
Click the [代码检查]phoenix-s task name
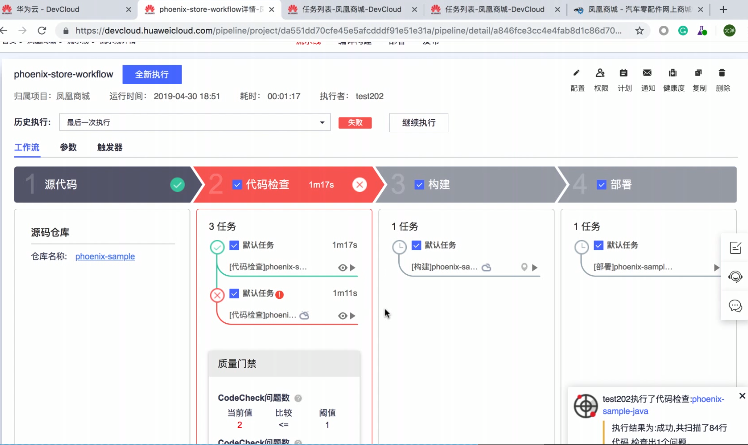(x=268, y=267)
